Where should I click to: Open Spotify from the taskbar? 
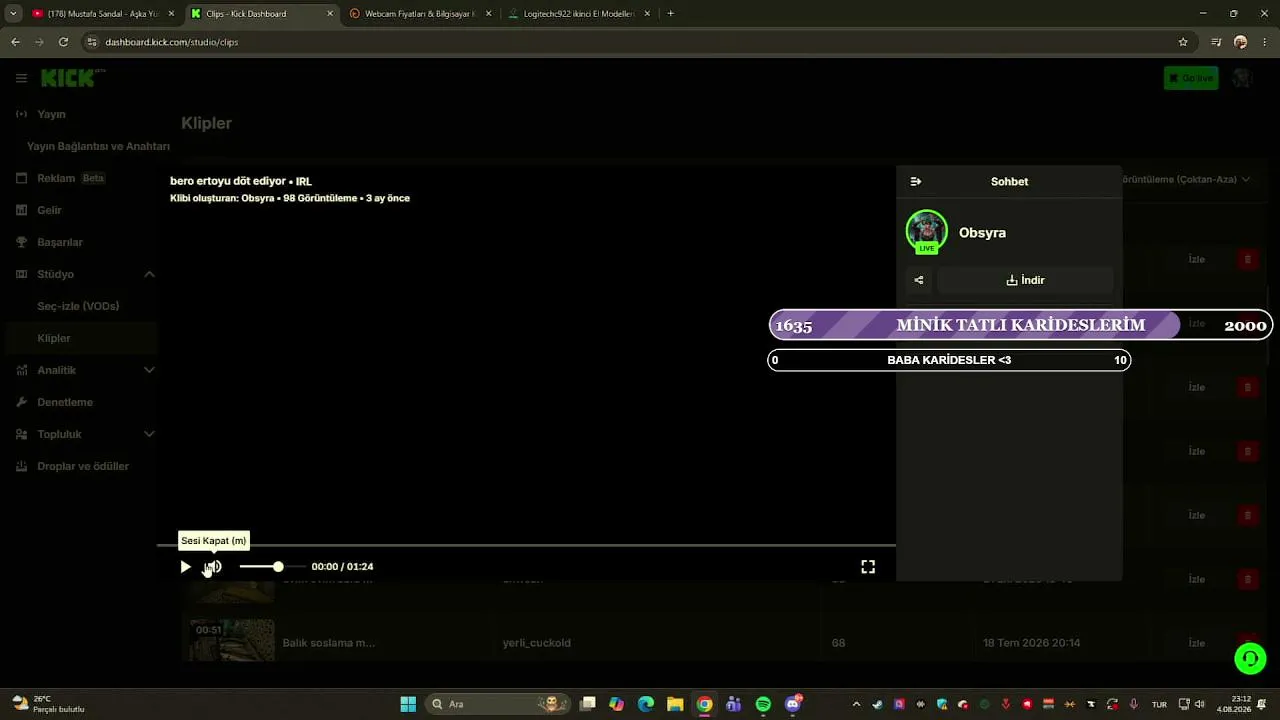pyautogui.click(x=763, y=704)
